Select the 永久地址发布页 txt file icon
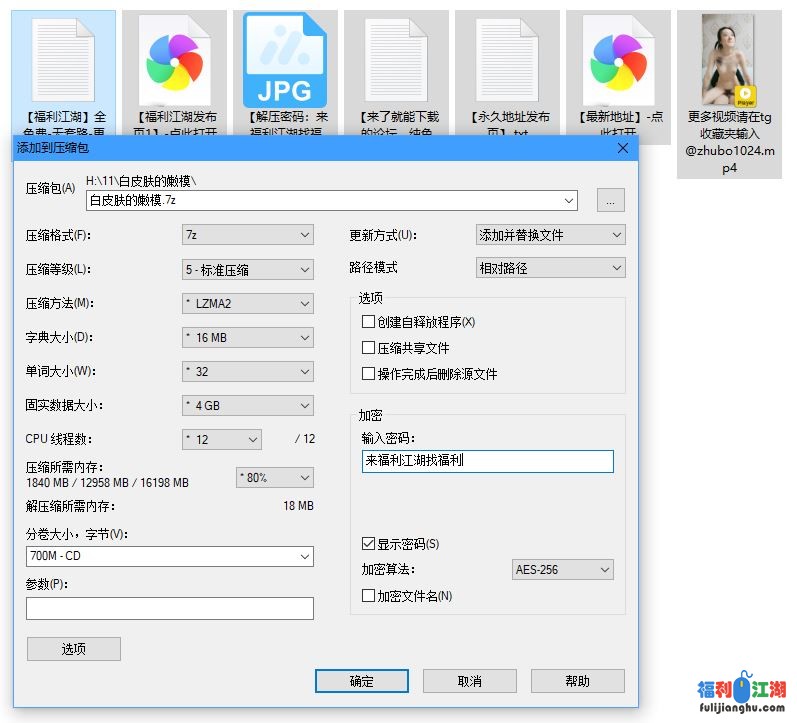 click(507, 60)
